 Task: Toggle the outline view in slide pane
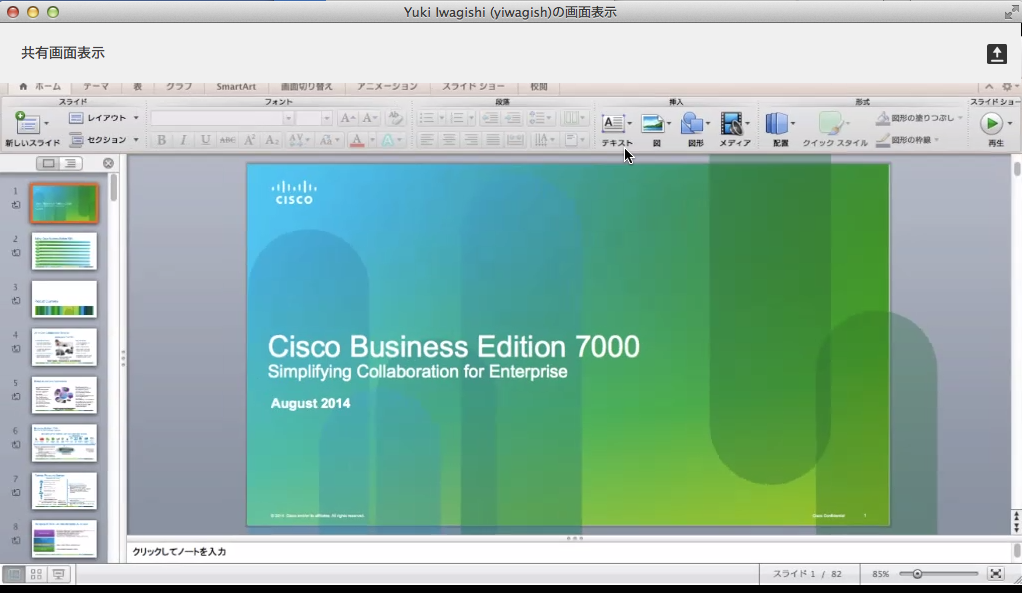(71, 163)
